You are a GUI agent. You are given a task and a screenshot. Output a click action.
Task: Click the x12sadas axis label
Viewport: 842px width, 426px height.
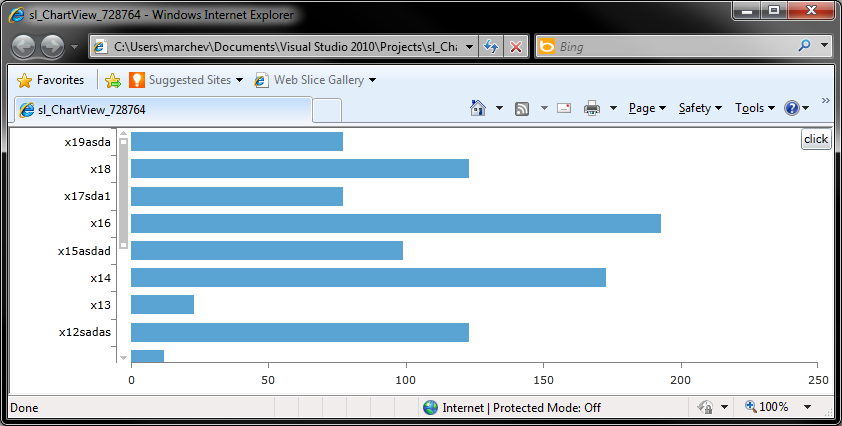pyautogui.click(x=85, y=332)
